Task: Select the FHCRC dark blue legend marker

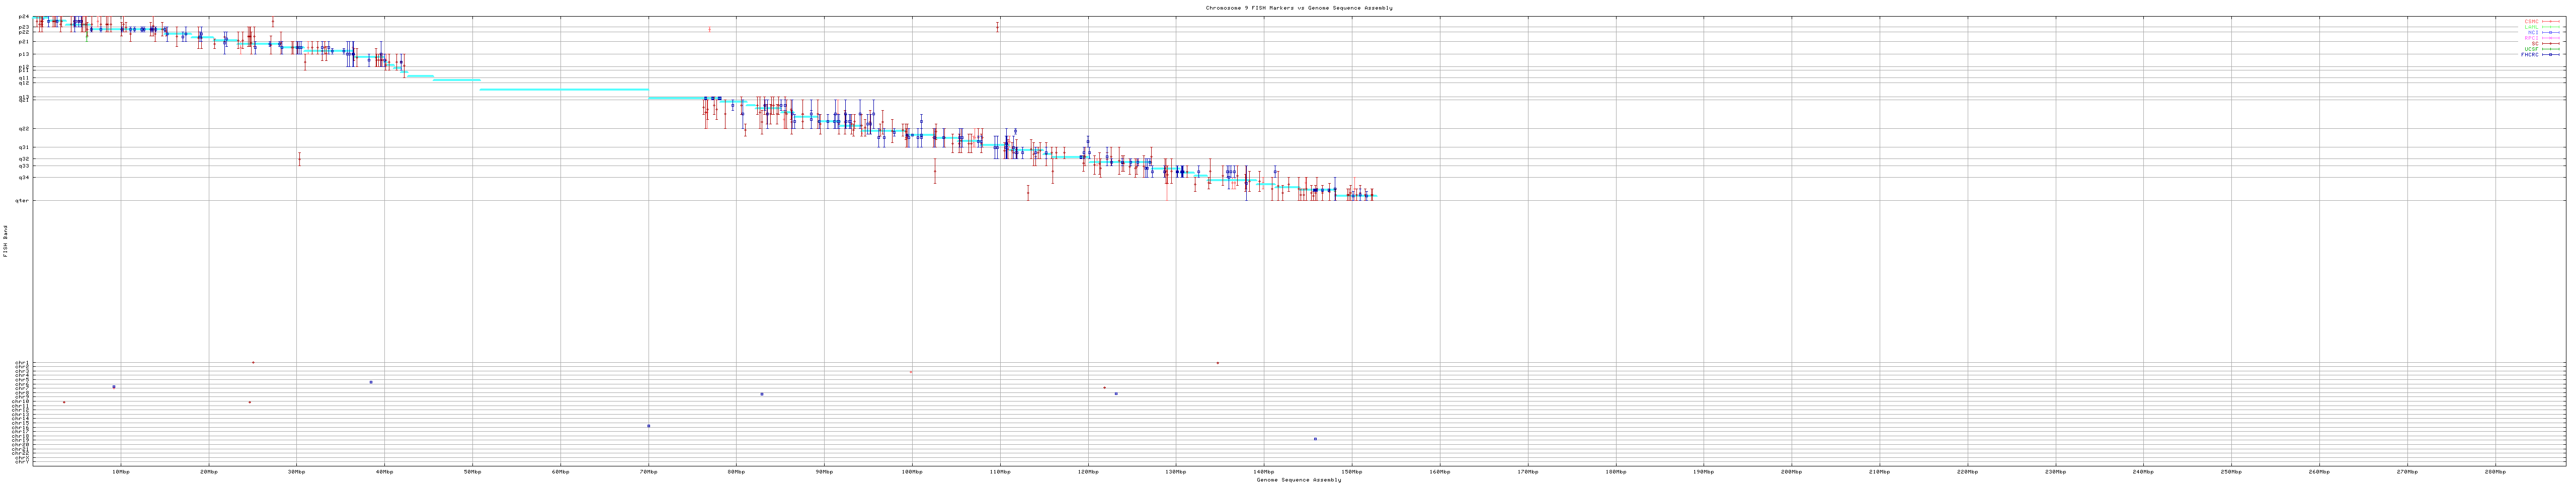Action: tap(2552, 55)
